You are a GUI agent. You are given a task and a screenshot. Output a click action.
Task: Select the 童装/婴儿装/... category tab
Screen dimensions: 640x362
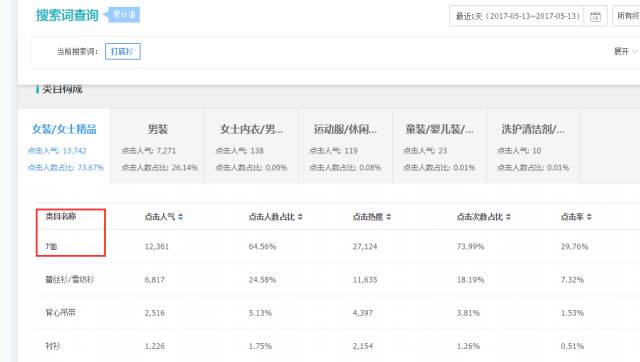439,146
